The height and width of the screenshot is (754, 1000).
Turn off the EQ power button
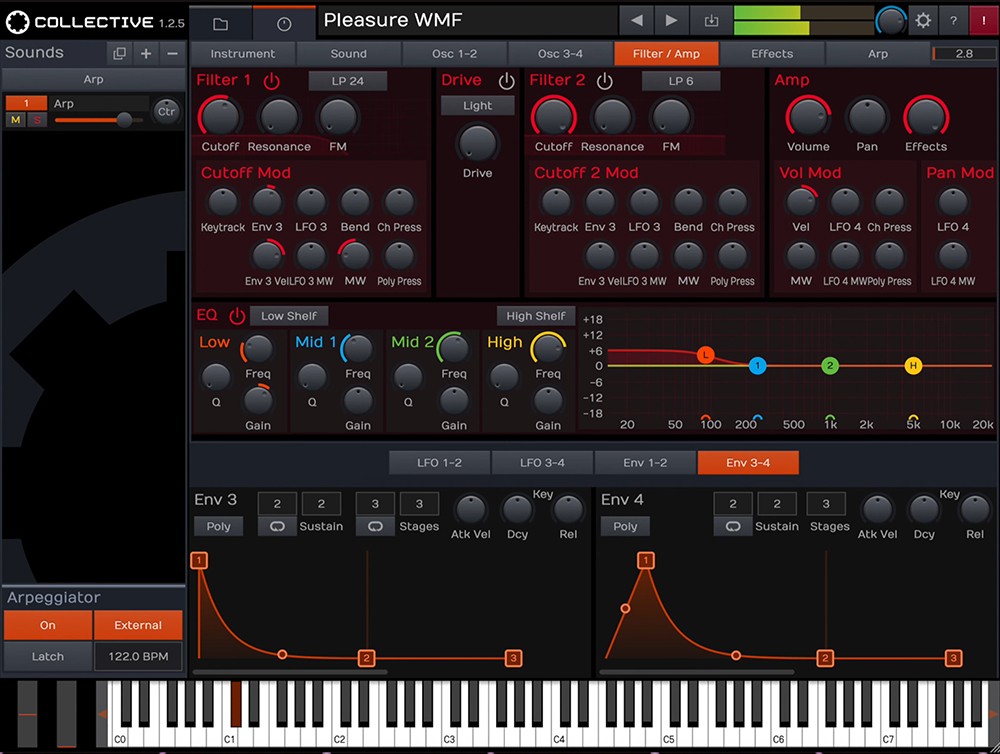tap(236, 316)
